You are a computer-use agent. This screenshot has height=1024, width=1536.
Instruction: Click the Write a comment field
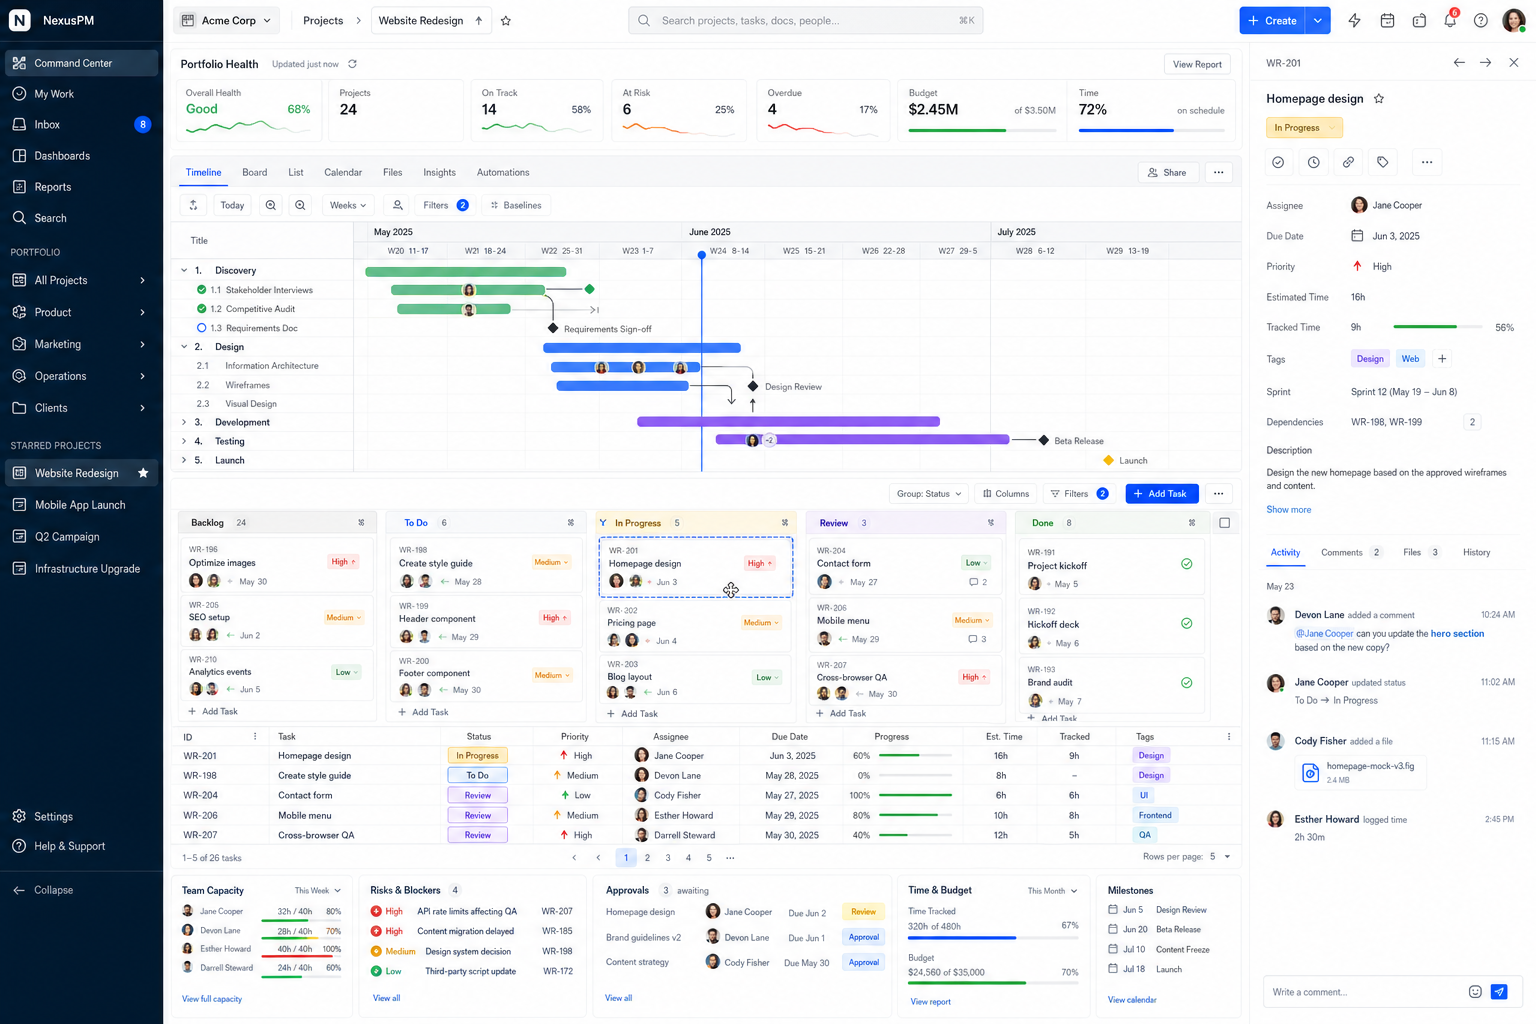click(1362, 992)
